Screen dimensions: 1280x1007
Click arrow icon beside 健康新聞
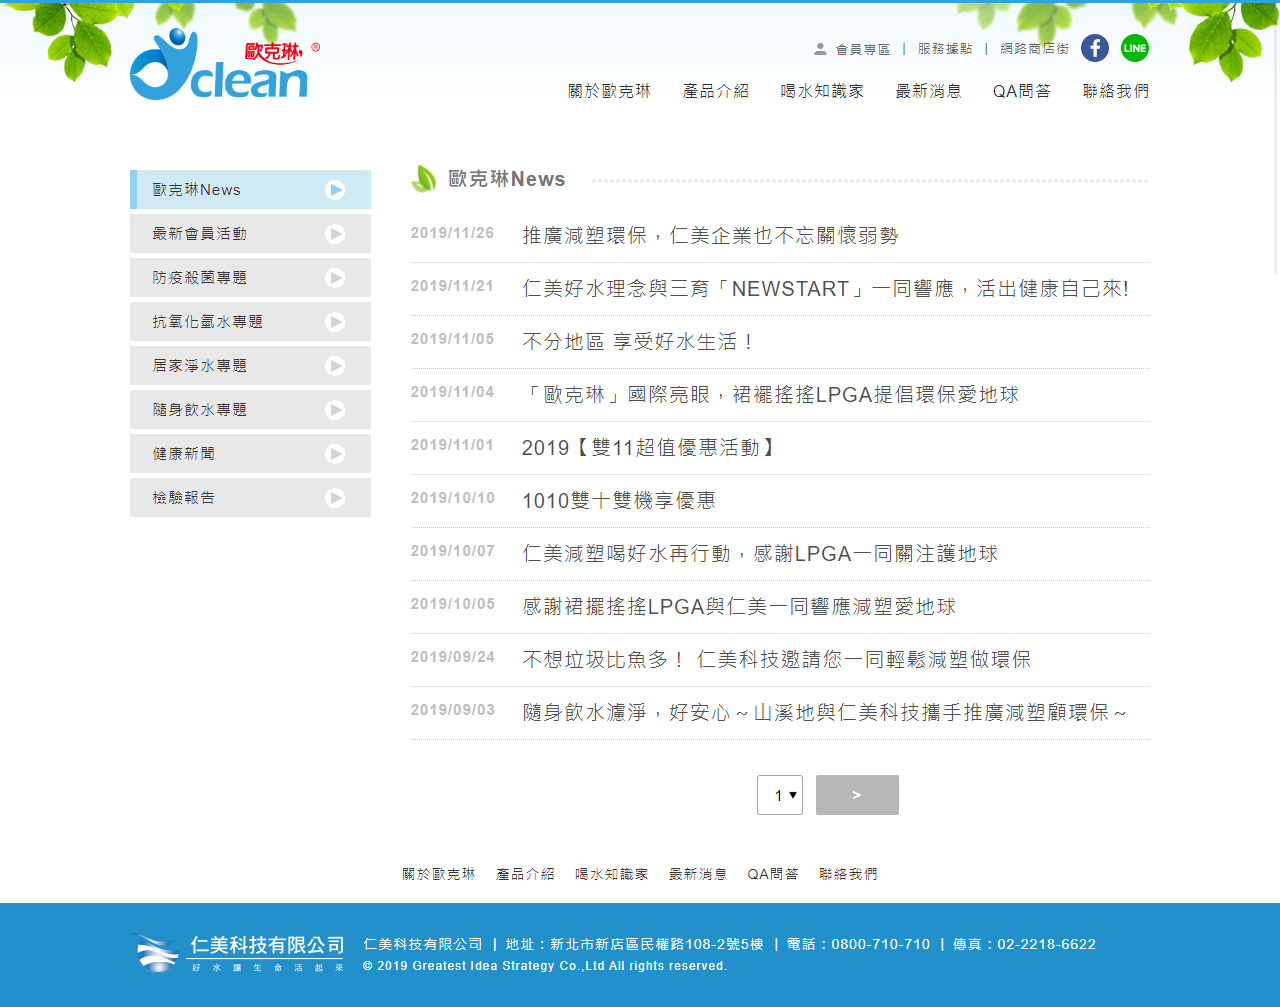point(336,454)
